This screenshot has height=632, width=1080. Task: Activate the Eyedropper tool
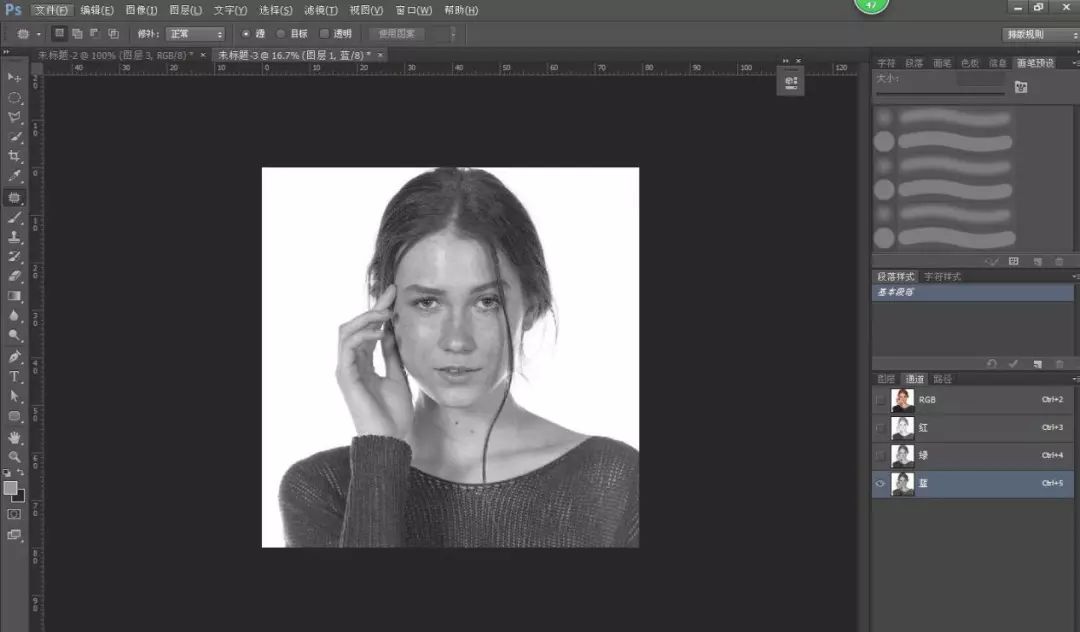pyautogui.click(x=14, y=177)
